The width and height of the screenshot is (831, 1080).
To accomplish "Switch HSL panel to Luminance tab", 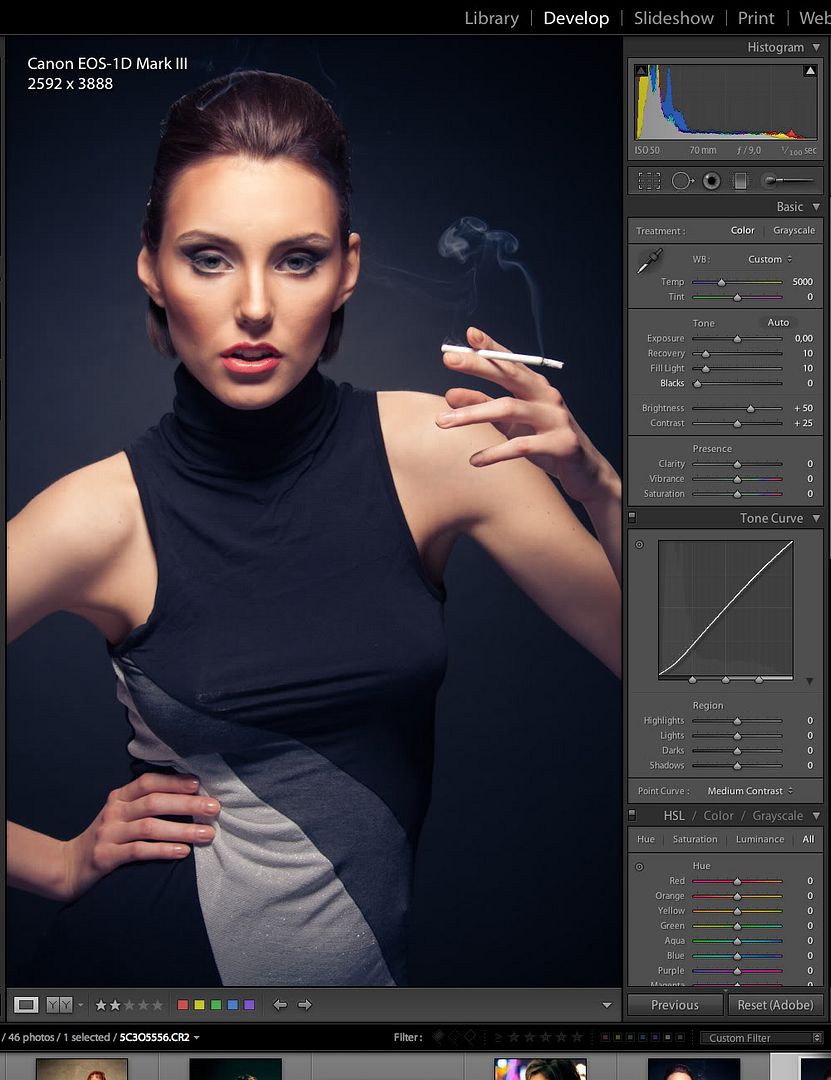I will (x=759, y=839).
